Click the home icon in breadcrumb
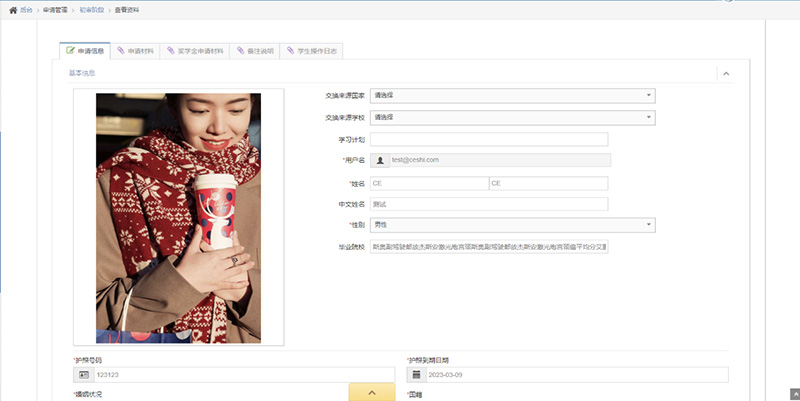The height and width of the screenshot is (401, 800). click(x=13, y=9)
